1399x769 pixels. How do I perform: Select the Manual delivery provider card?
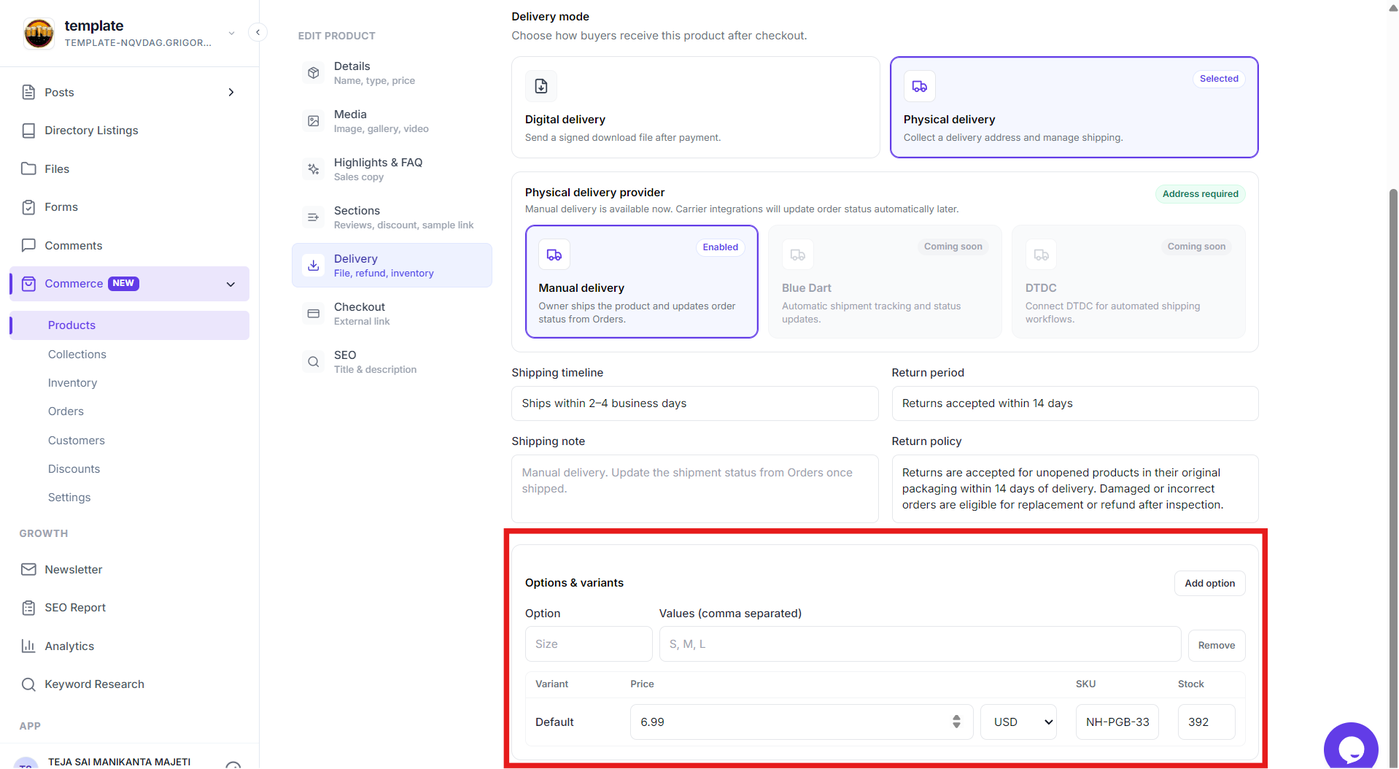point(641,281)
